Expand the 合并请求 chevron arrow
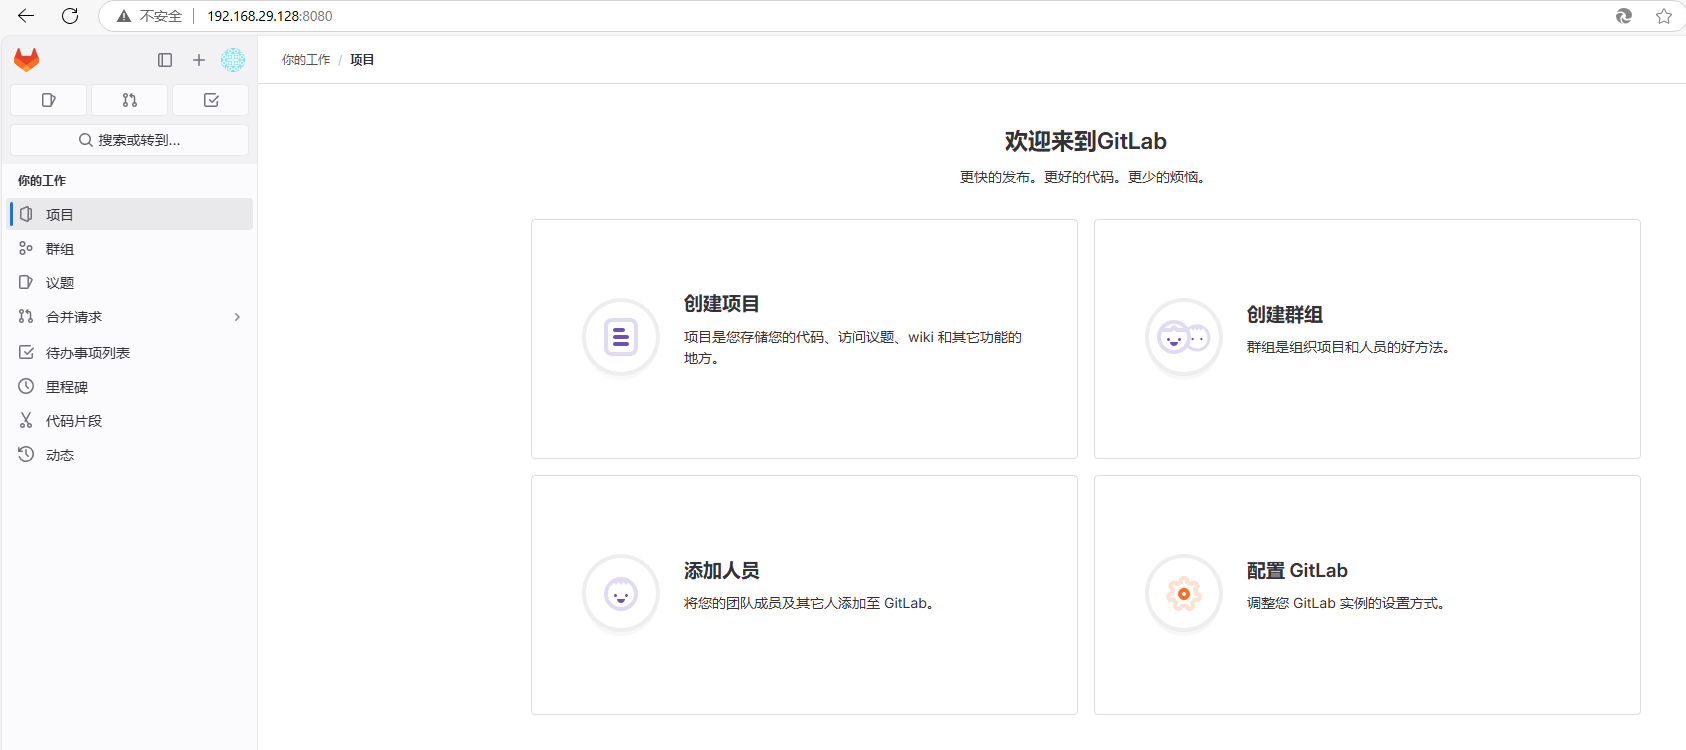Image resolution: width=1686 pixels, height=750 pixels. tap(237, 317)
